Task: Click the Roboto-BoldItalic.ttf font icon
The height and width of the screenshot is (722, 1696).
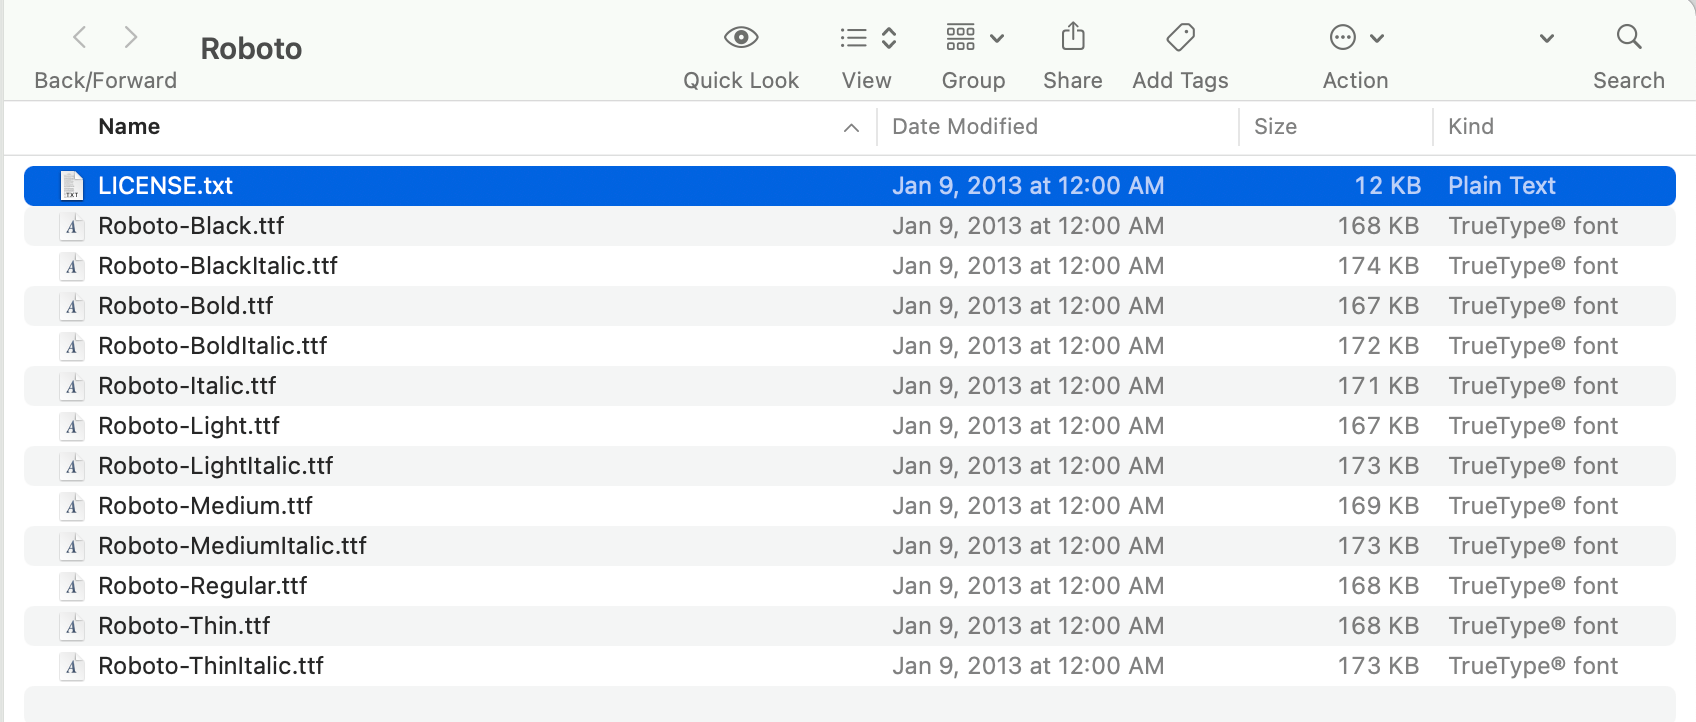Action: click(72, 346)
